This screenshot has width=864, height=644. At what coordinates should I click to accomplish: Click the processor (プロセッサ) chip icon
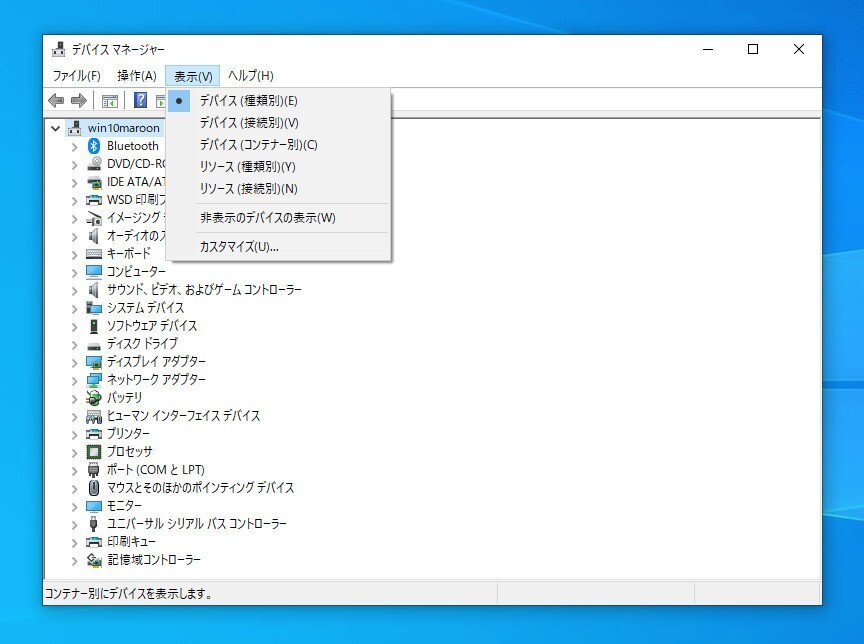pos(94,452)
